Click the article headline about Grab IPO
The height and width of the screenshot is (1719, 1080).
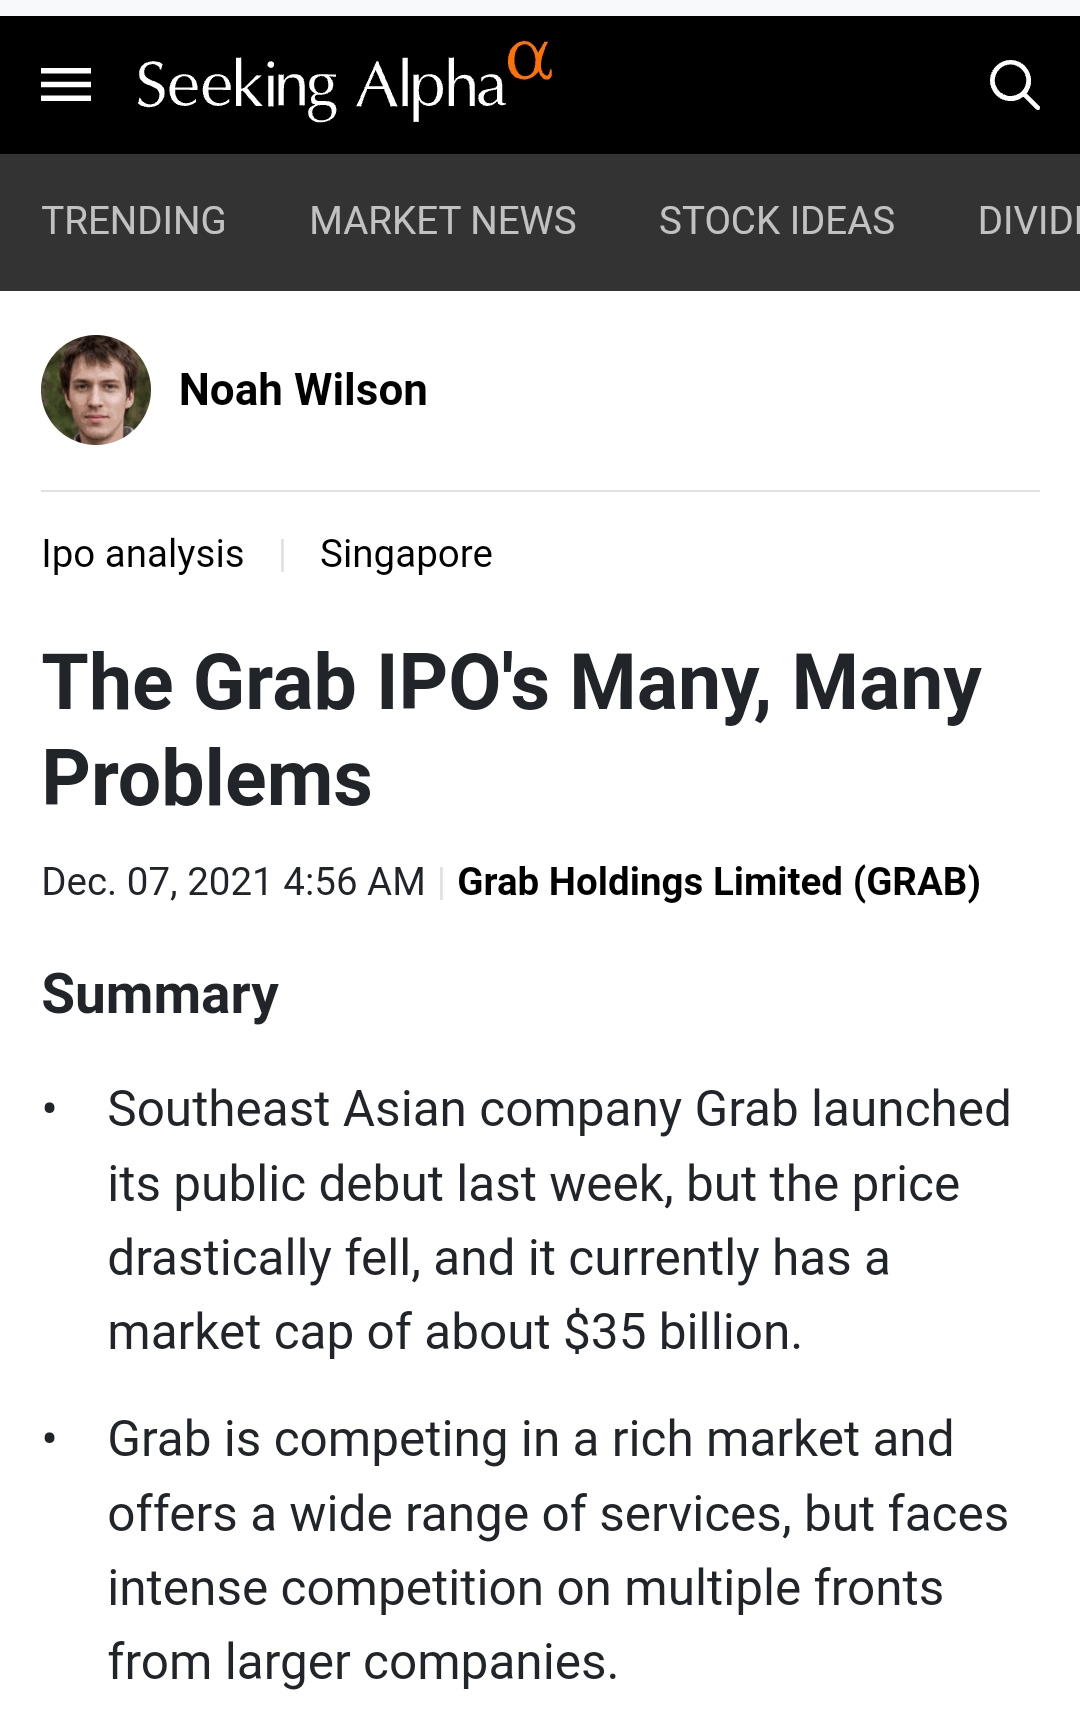(x=511, y=730)
